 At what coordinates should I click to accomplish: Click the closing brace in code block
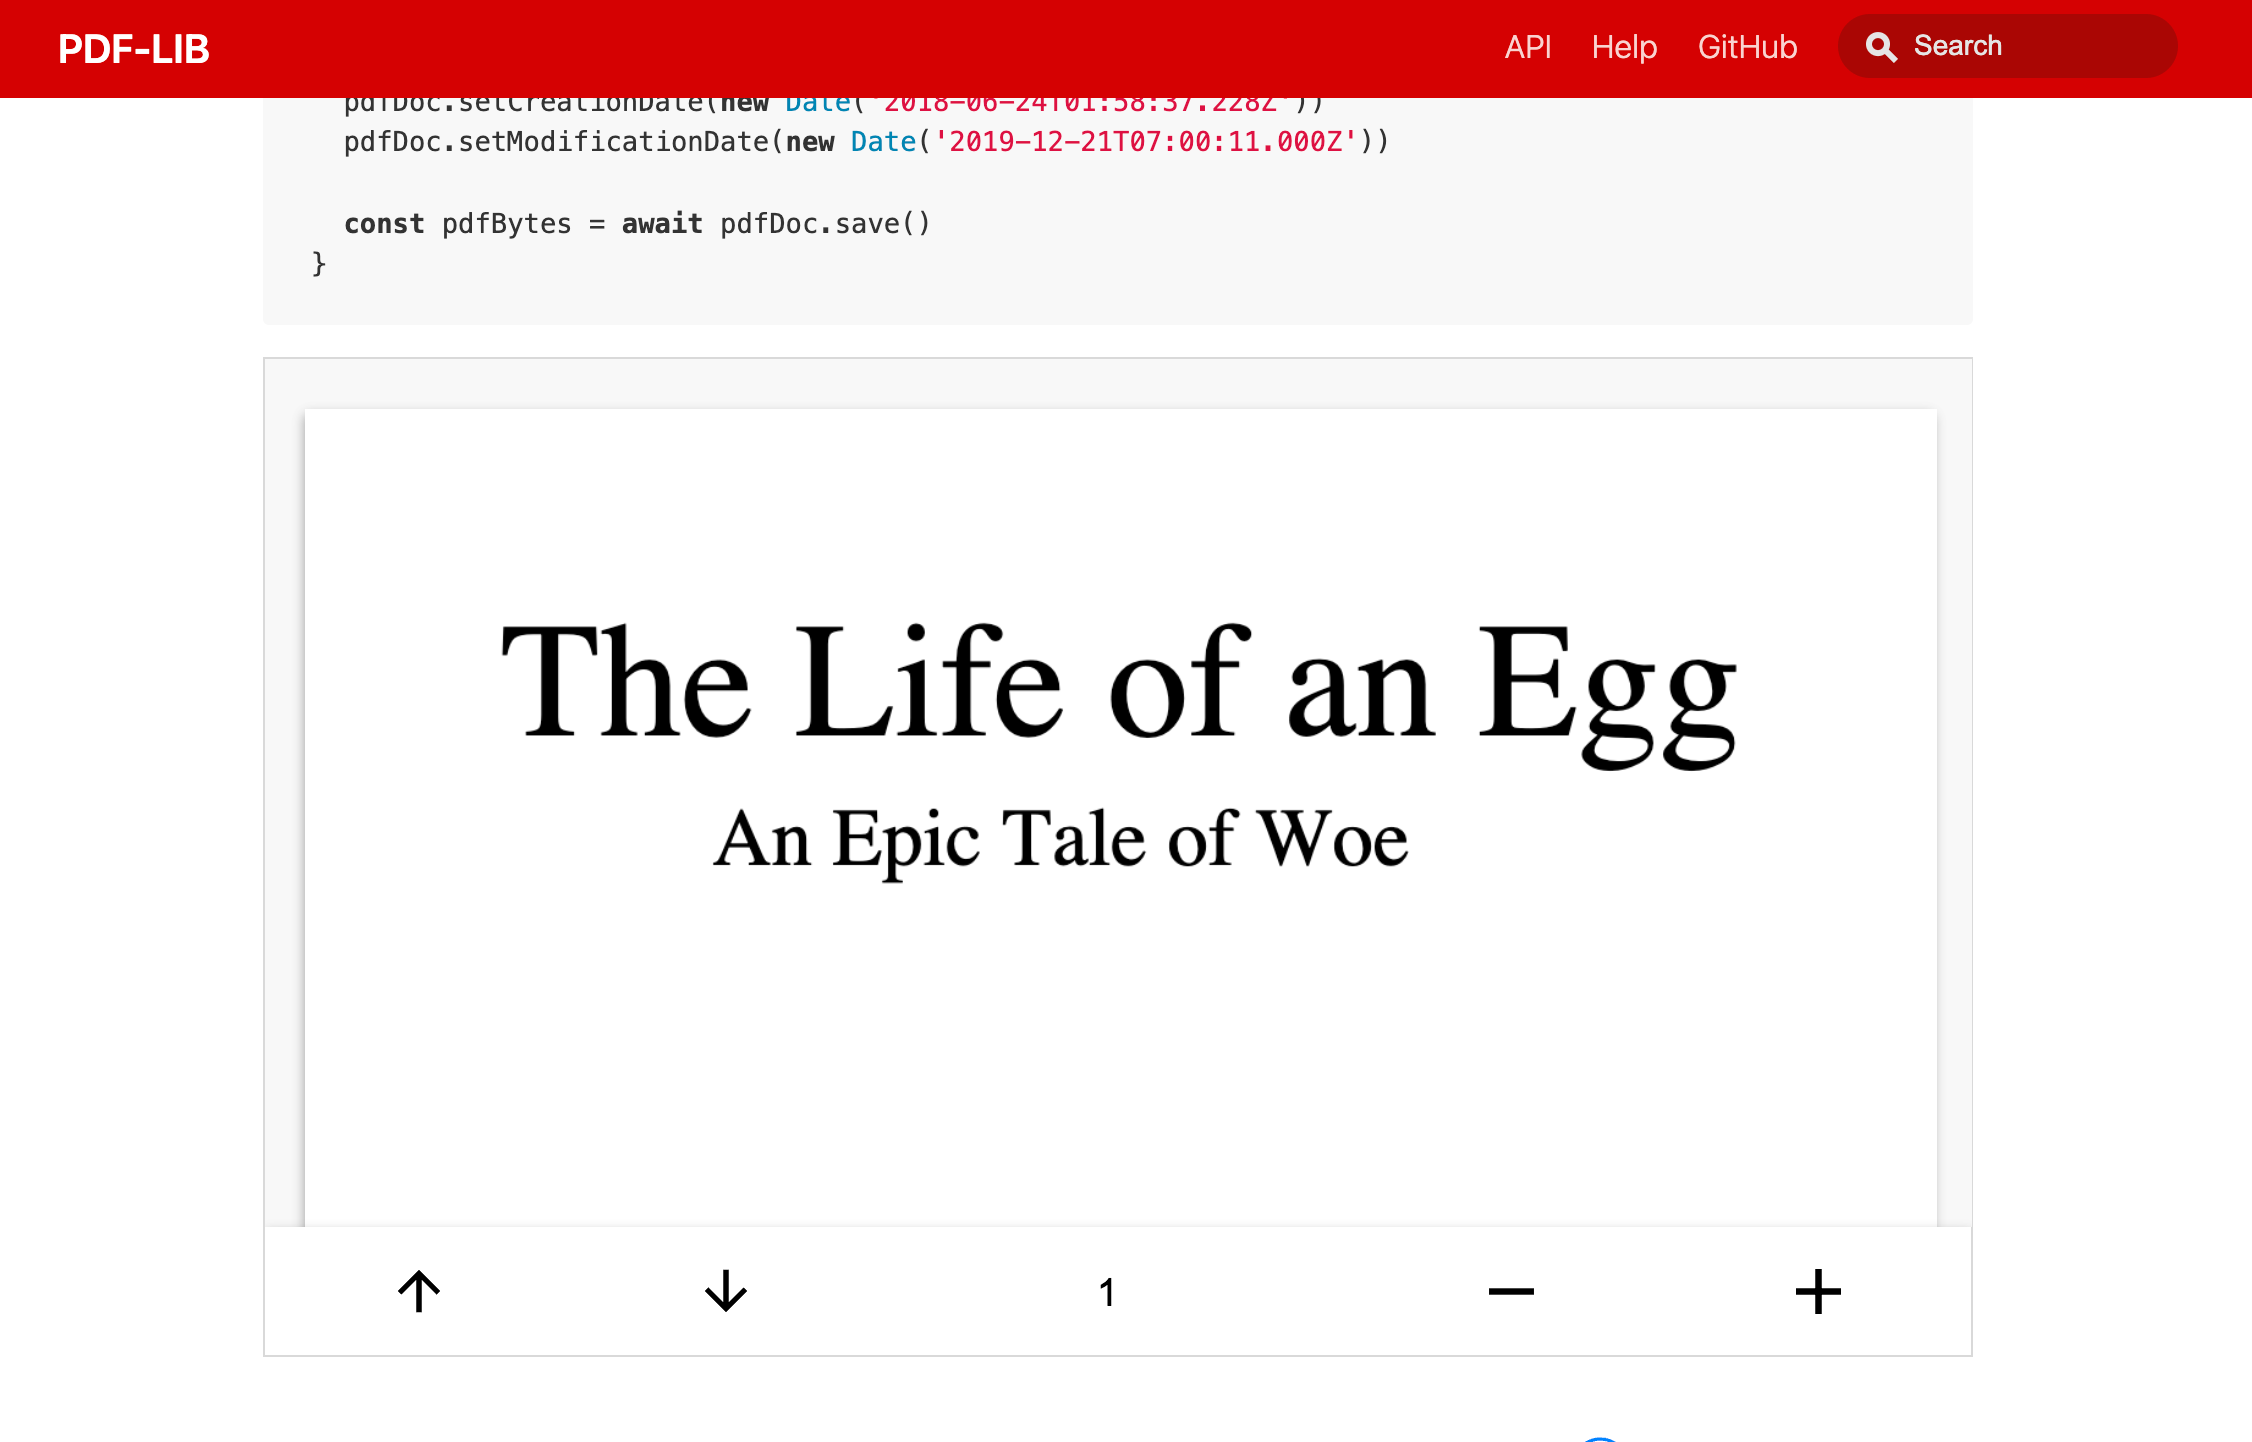point(319,264)
